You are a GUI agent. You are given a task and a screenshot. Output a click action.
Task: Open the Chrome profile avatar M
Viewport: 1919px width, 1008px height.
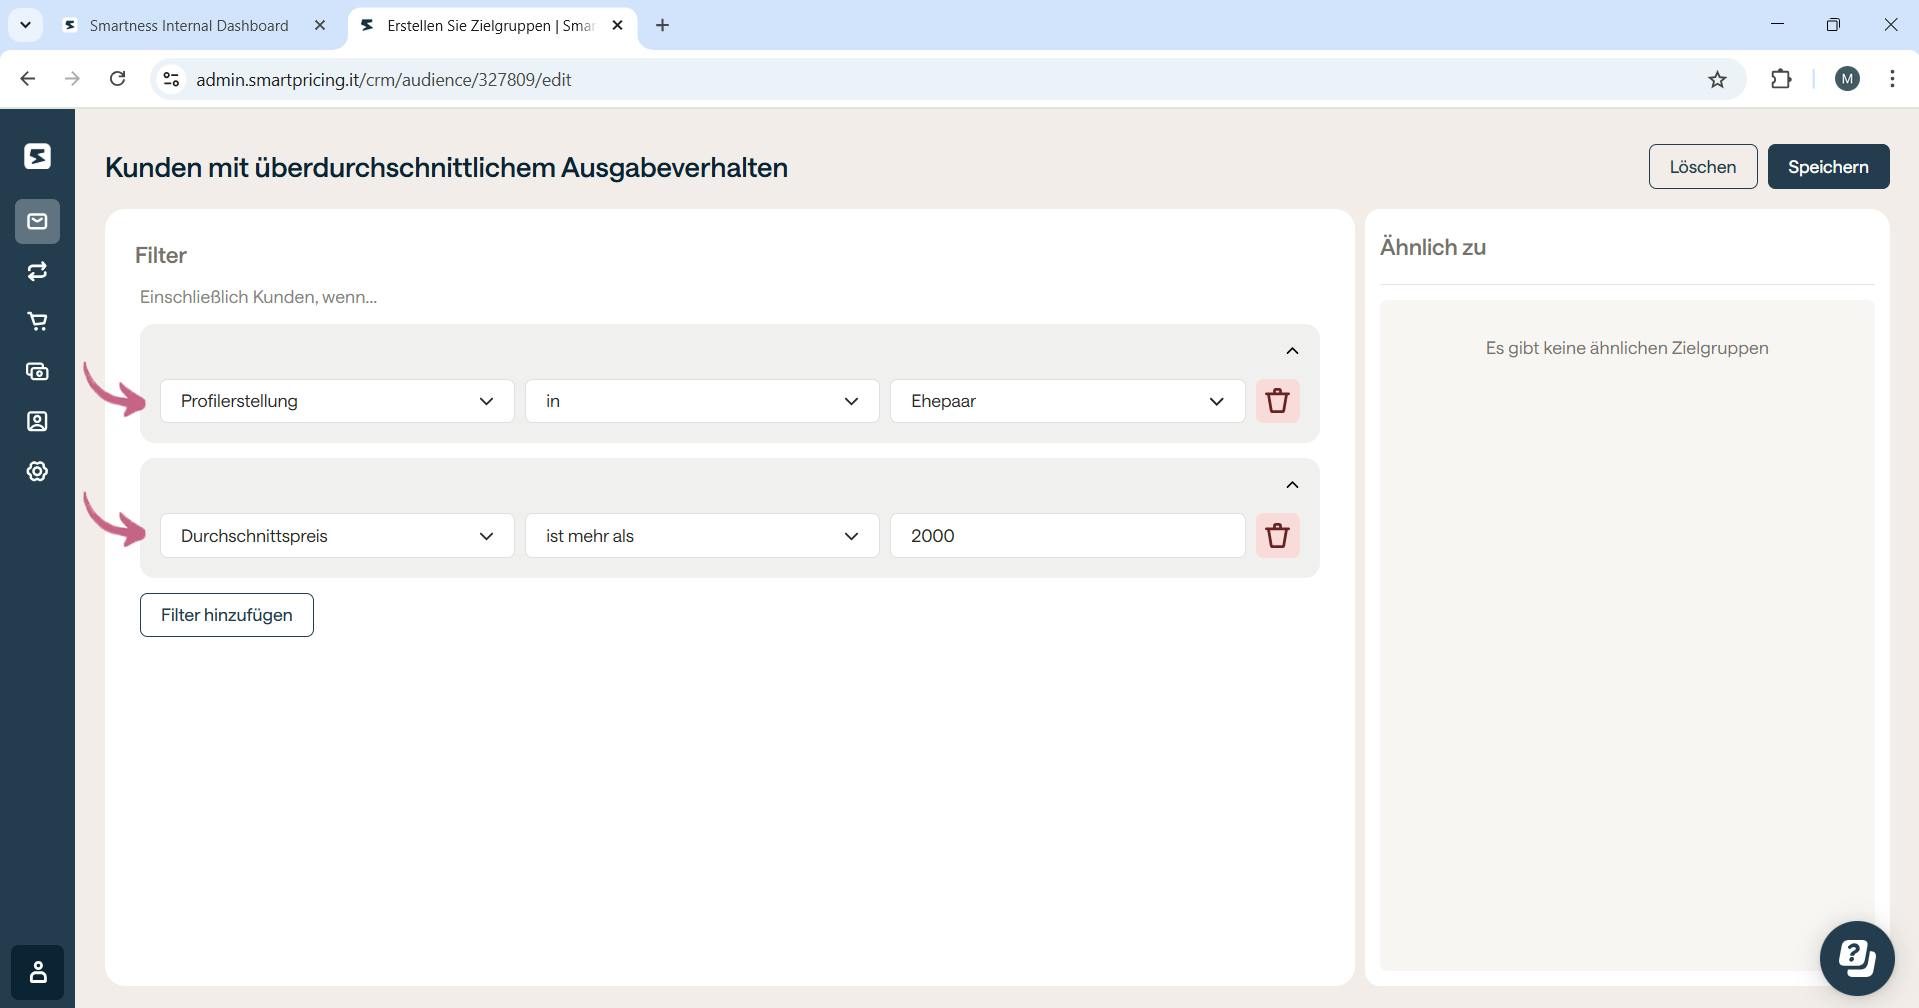tap(1847, 79)
